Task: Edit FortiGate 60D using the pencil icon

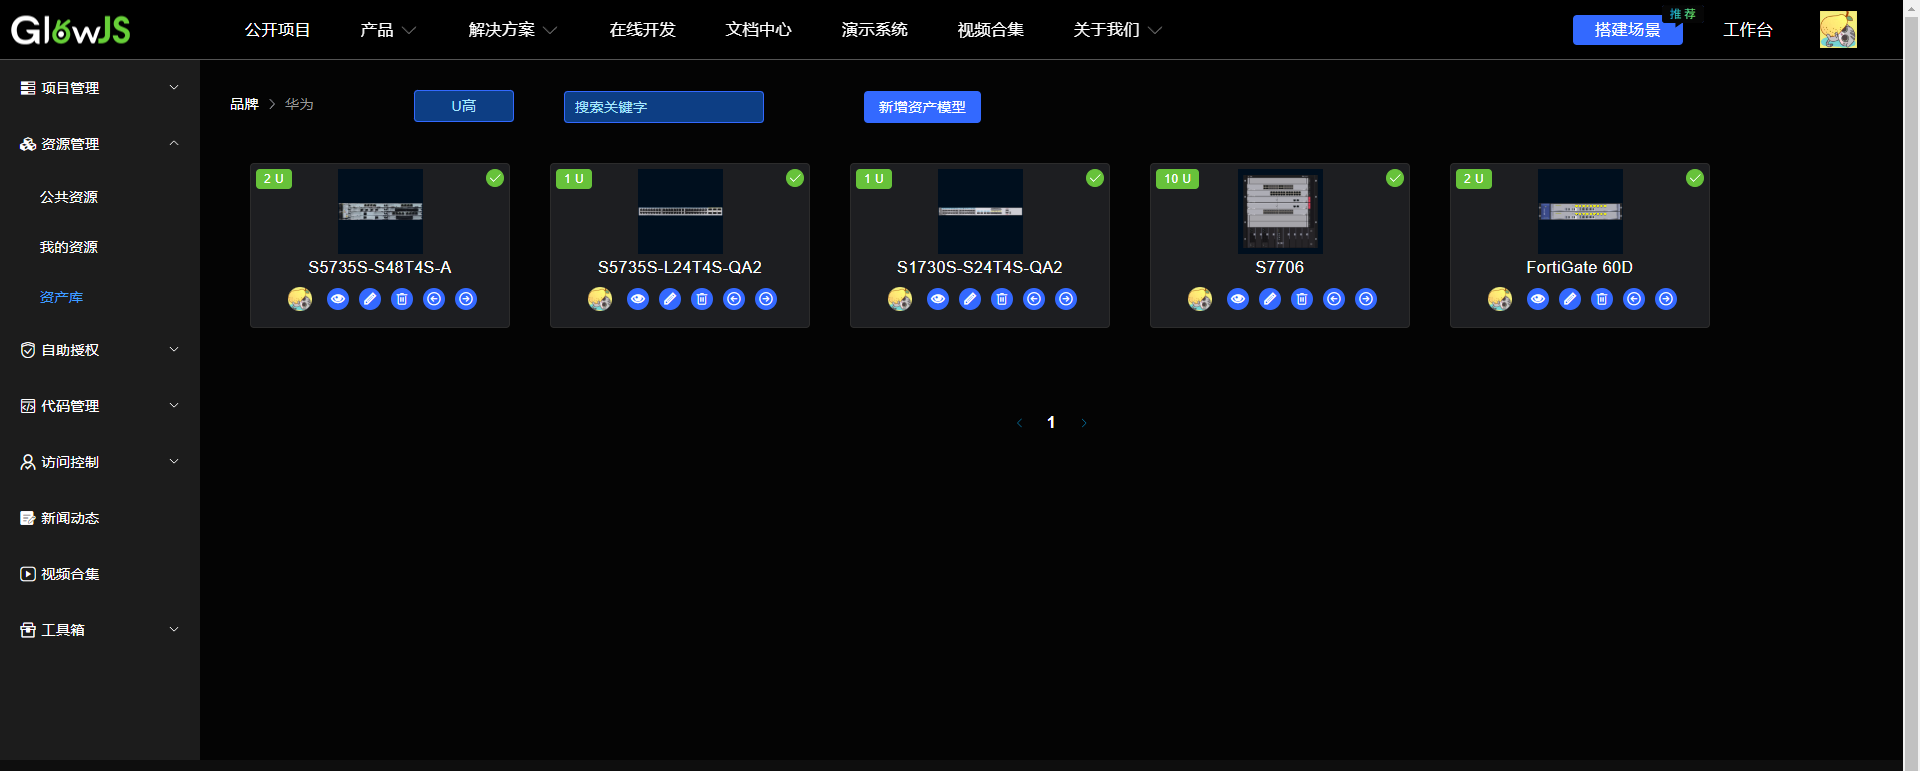Action: 1570,299
